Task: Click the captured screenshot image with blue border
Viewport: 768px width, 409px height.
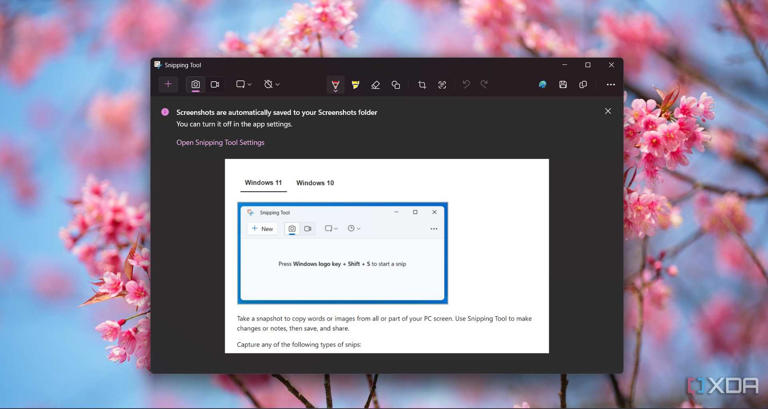Action: [342, 253]
